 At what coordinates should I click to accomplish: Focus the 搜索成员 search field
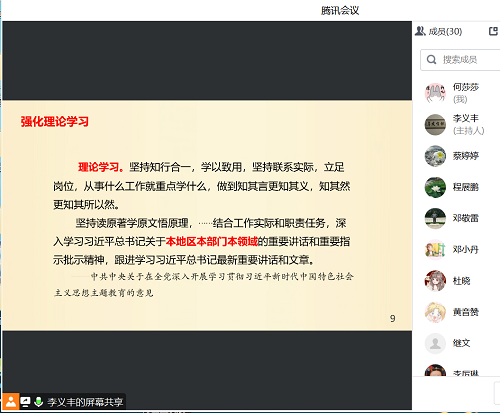pyautogui.click(x=460, y=60)
